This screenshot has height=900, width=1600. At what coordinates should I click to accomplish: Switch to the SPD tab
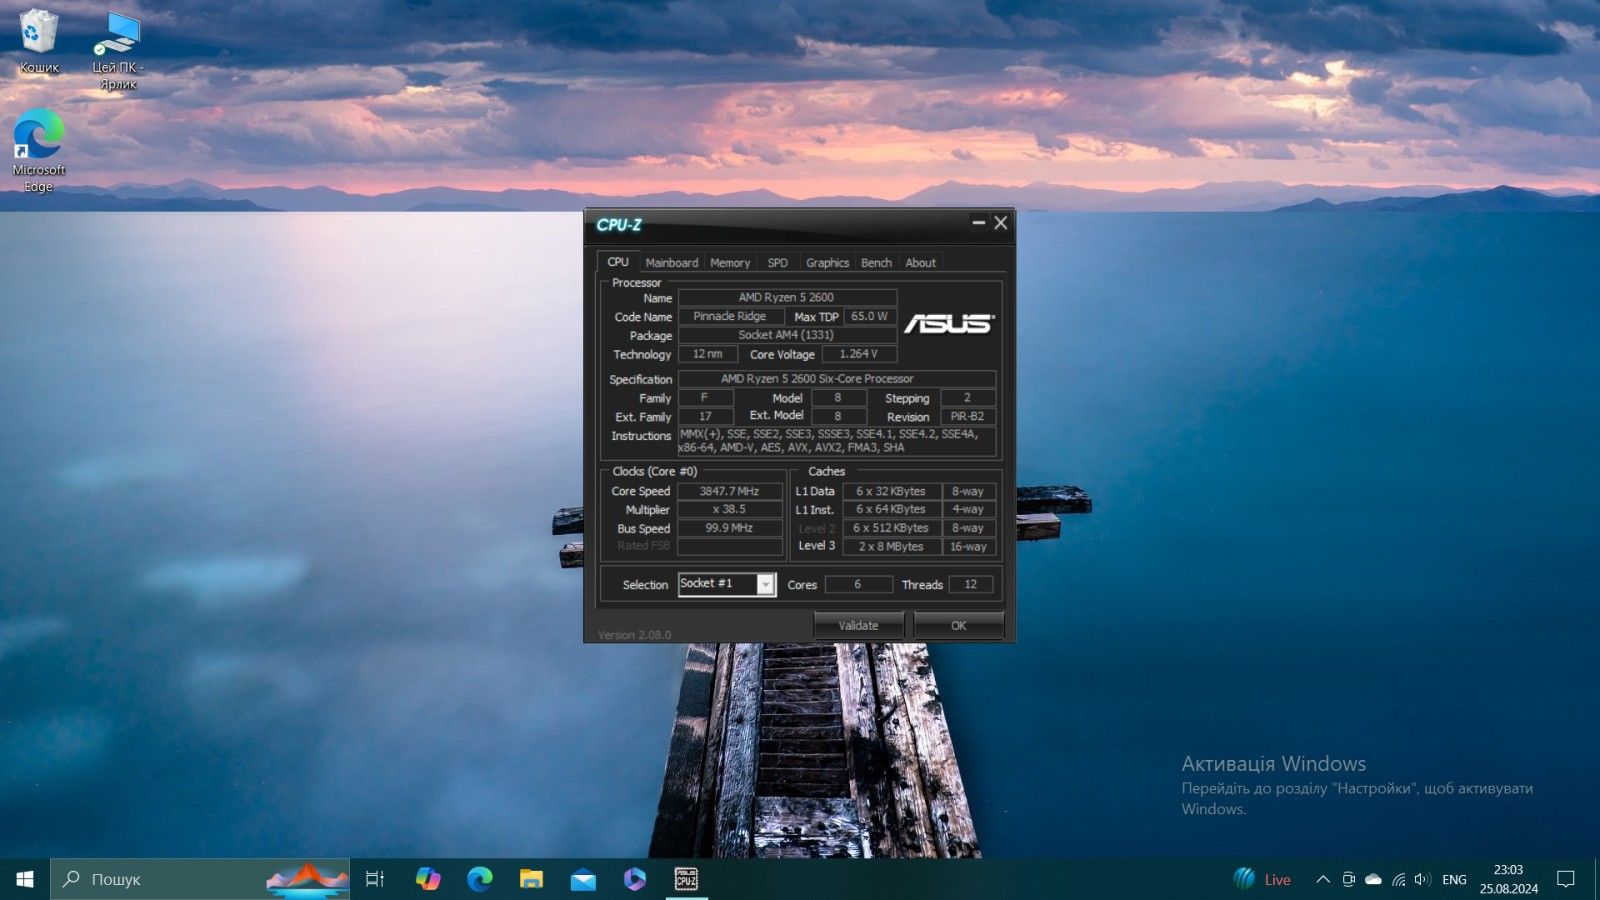point(778,263)
